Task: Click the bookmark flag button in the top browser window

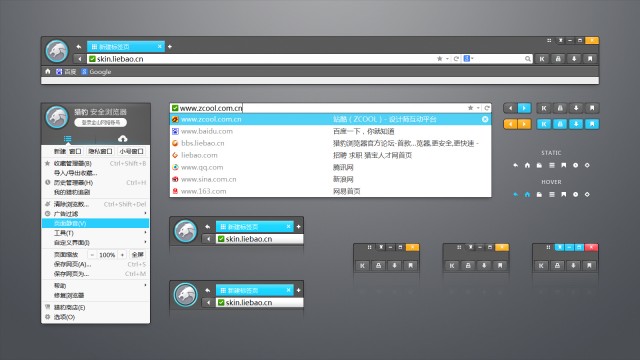Action: (x=590, y=59)
